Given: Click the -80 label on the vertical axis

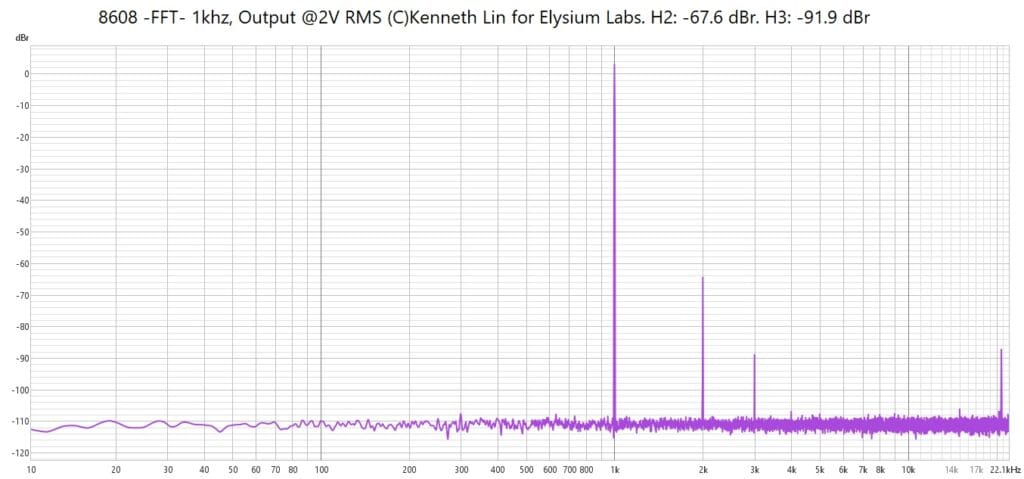Looking at the screenshot, I should pos(23,327).
